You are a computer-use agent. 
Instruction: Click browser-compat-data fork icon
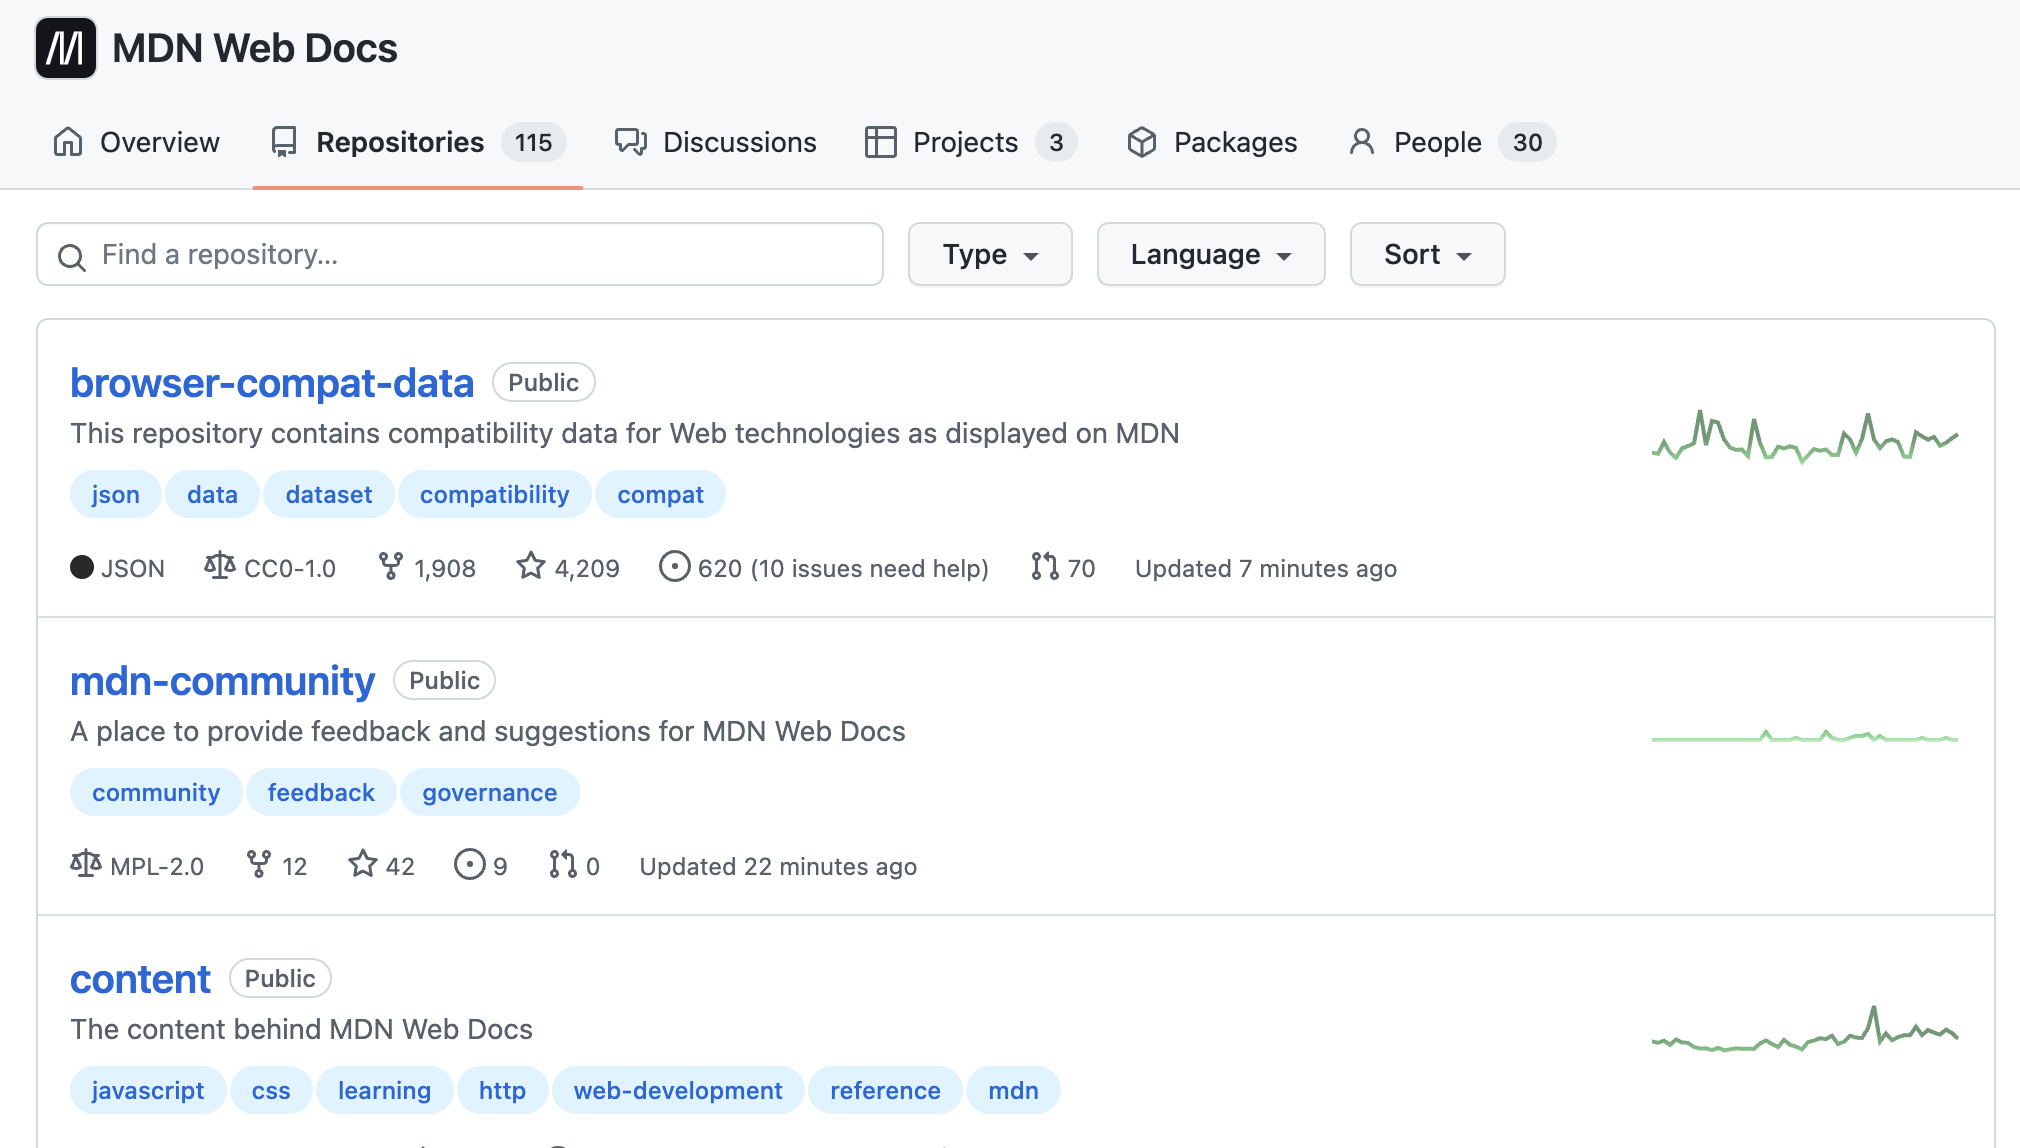(x=391, y=567)
